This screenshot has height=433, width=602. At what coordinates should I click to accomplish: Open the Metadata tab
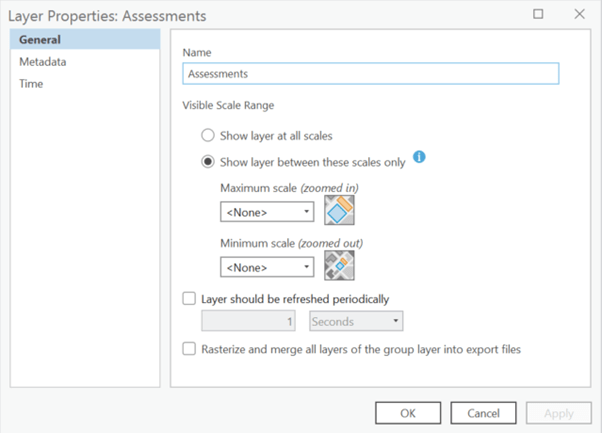click(x=43, y=62)
